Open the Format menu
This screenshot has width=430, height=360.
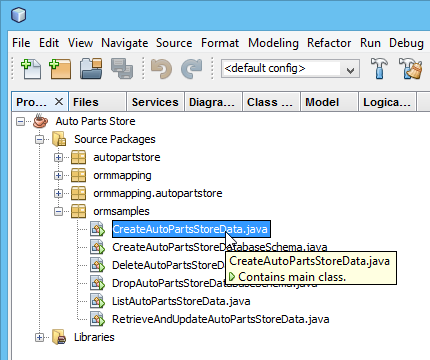click(220, 43)
